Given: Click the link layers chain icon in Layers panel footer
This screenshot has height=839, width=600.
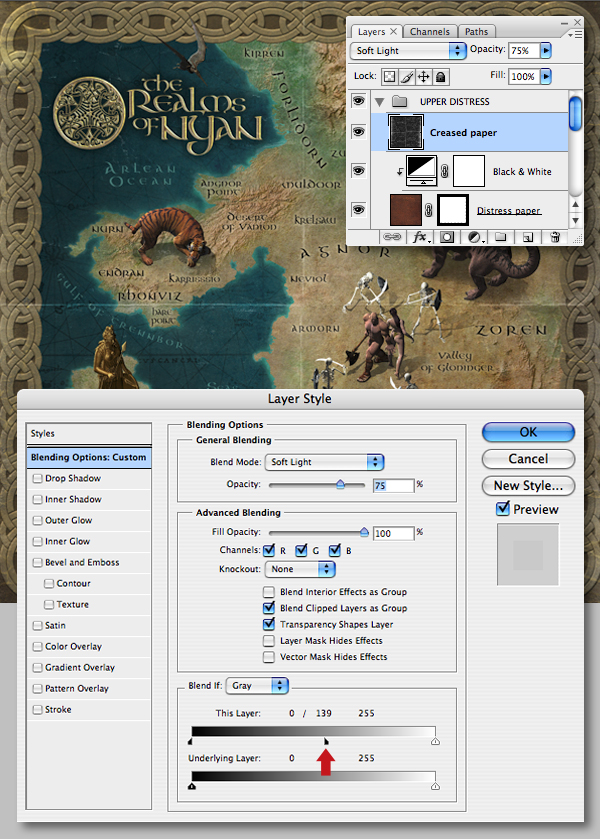Looking at the screenshot, I should [392, 237].
